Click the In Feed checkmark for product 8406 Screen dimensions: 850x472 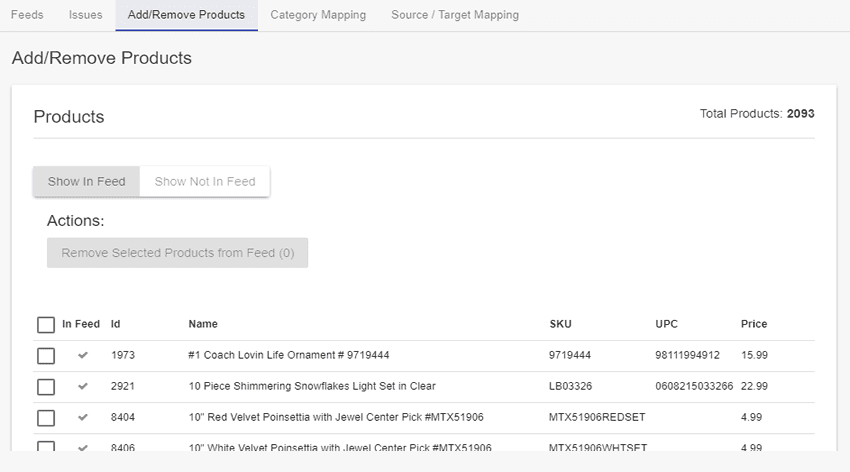[x=82, y=448]
